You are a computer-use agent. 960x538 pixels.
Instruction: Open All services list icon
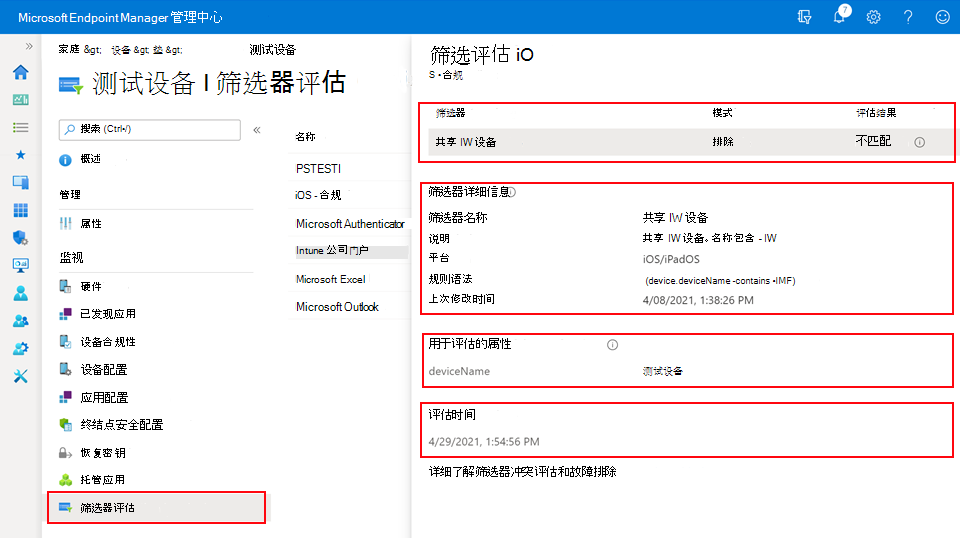click(20, 127)
